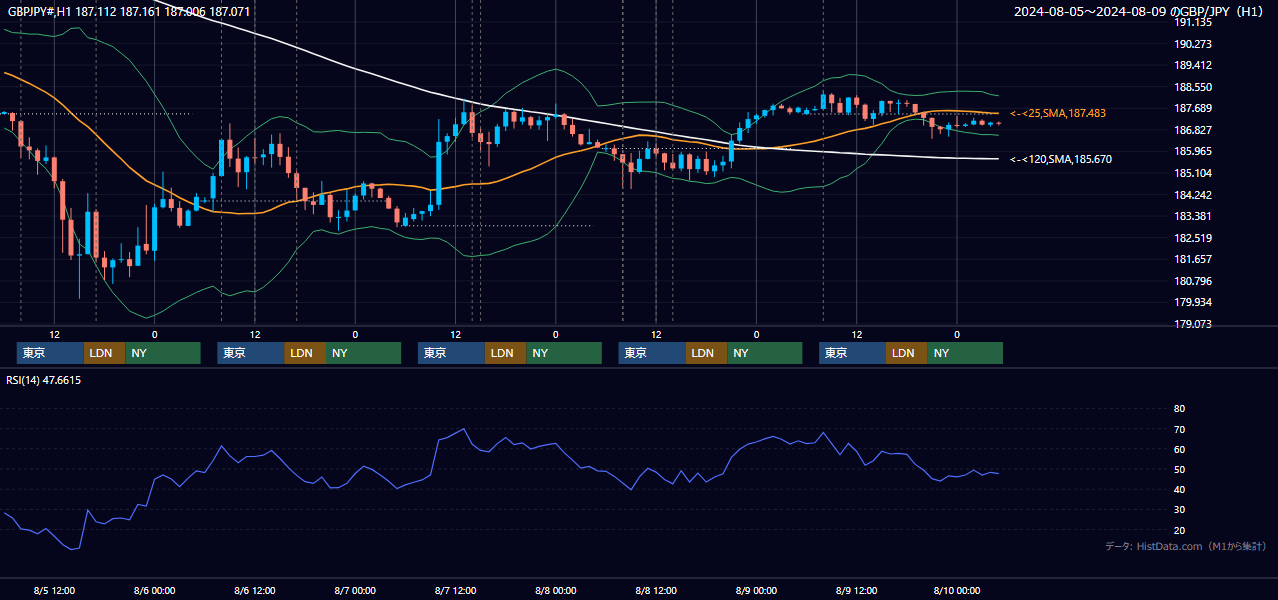This screenshot has height=600, width=1278.
Task: Click the 190.273 price axis label
Action: pos(1192,44)
